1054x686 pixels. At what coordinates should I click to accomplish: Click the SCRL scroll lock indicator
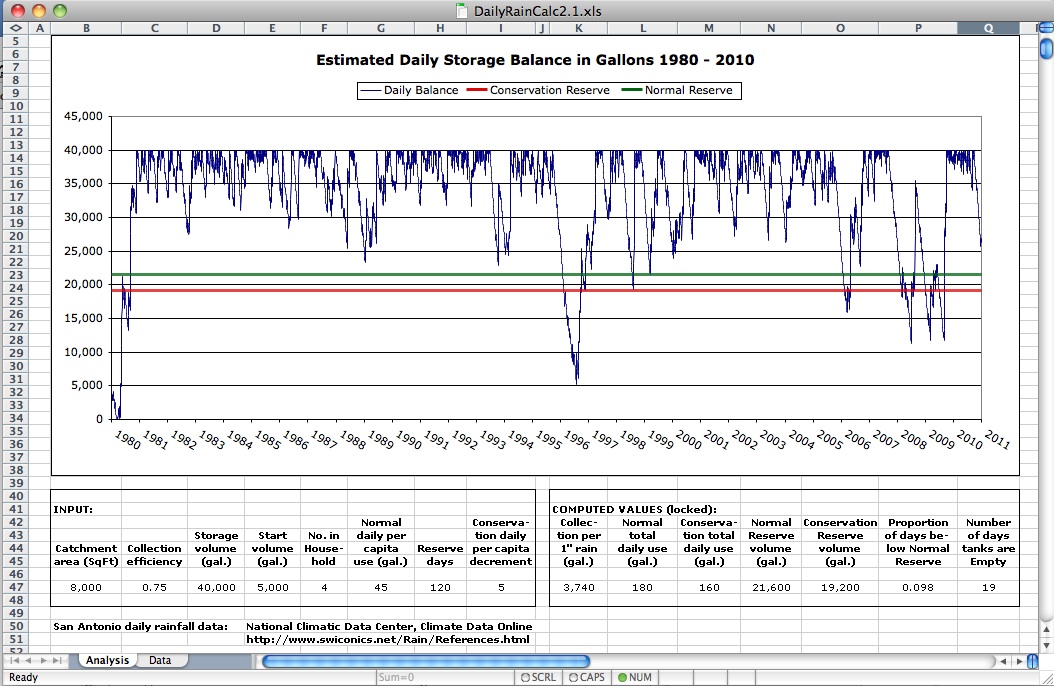pyautogui.click(x=538, y=677)
